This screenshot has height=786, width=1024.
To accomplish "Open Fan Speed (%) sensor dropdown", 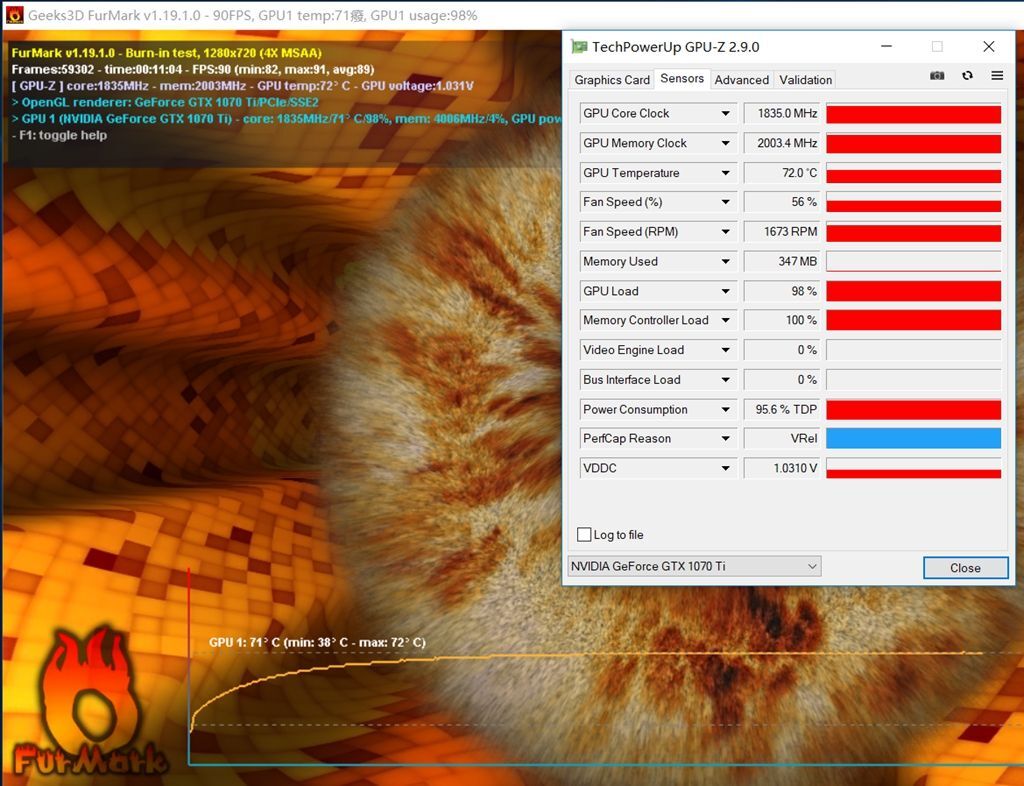I will click(x=726, y=202).
